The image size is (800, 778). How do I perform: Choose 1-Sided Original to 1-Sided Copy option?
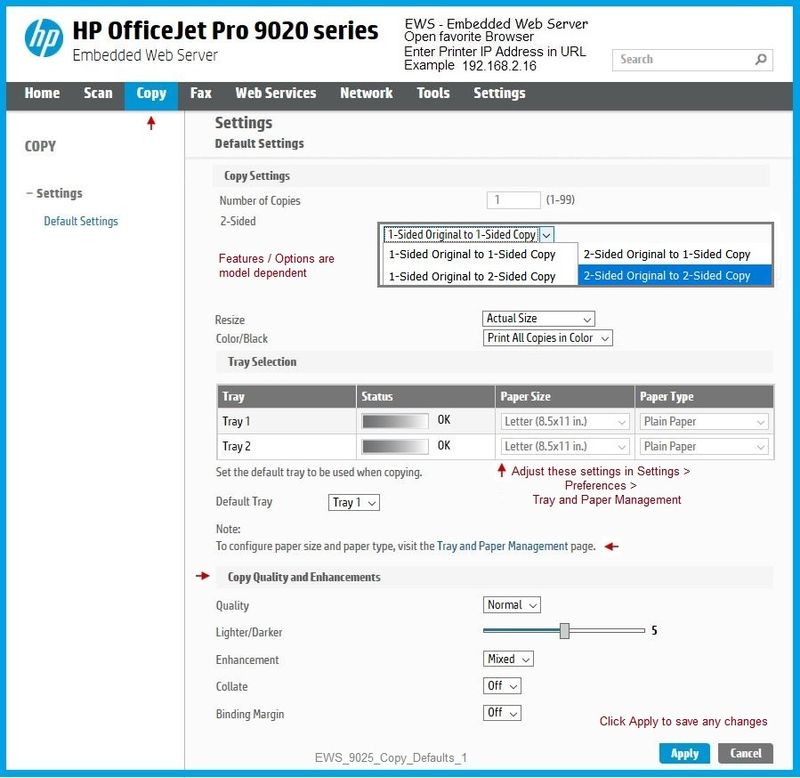472,255
